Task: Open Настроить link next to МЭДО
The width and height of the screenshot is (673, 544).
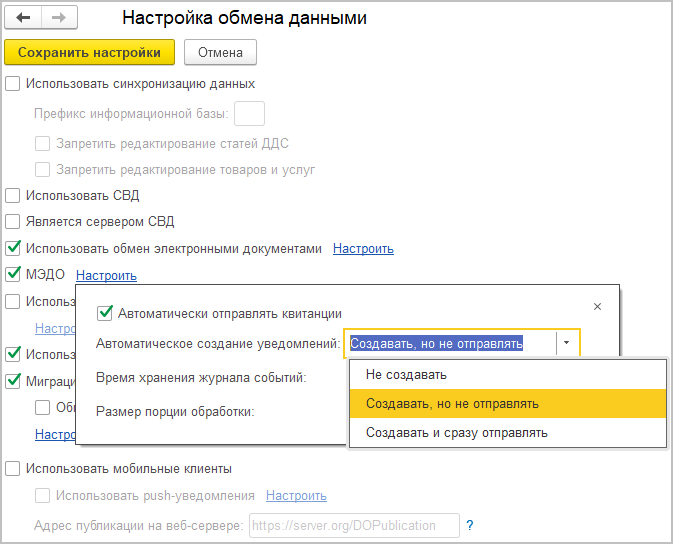Action: point(106,275)
